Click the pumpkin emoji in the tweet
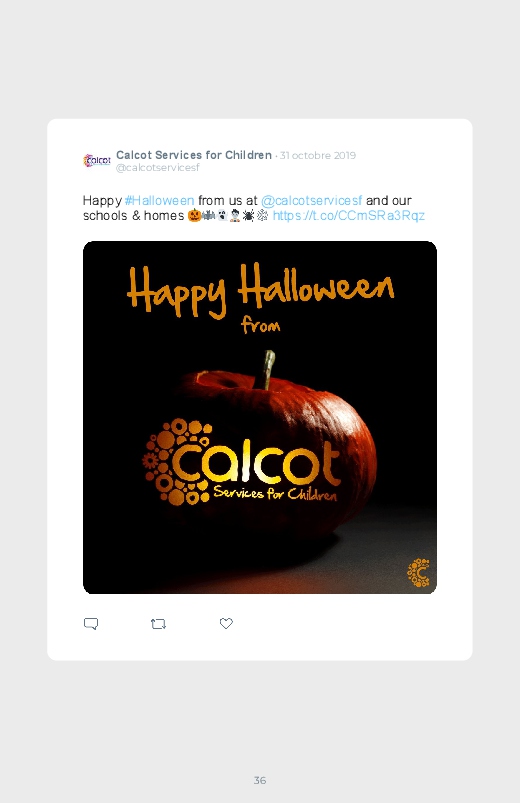The height and width of the screenshot is (803, 520). tap(194, 215)
